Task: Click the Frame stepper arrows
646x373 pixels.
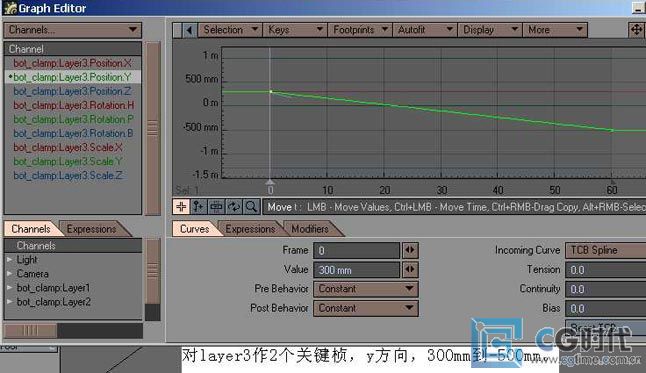Action: click(x=410, y=250)
